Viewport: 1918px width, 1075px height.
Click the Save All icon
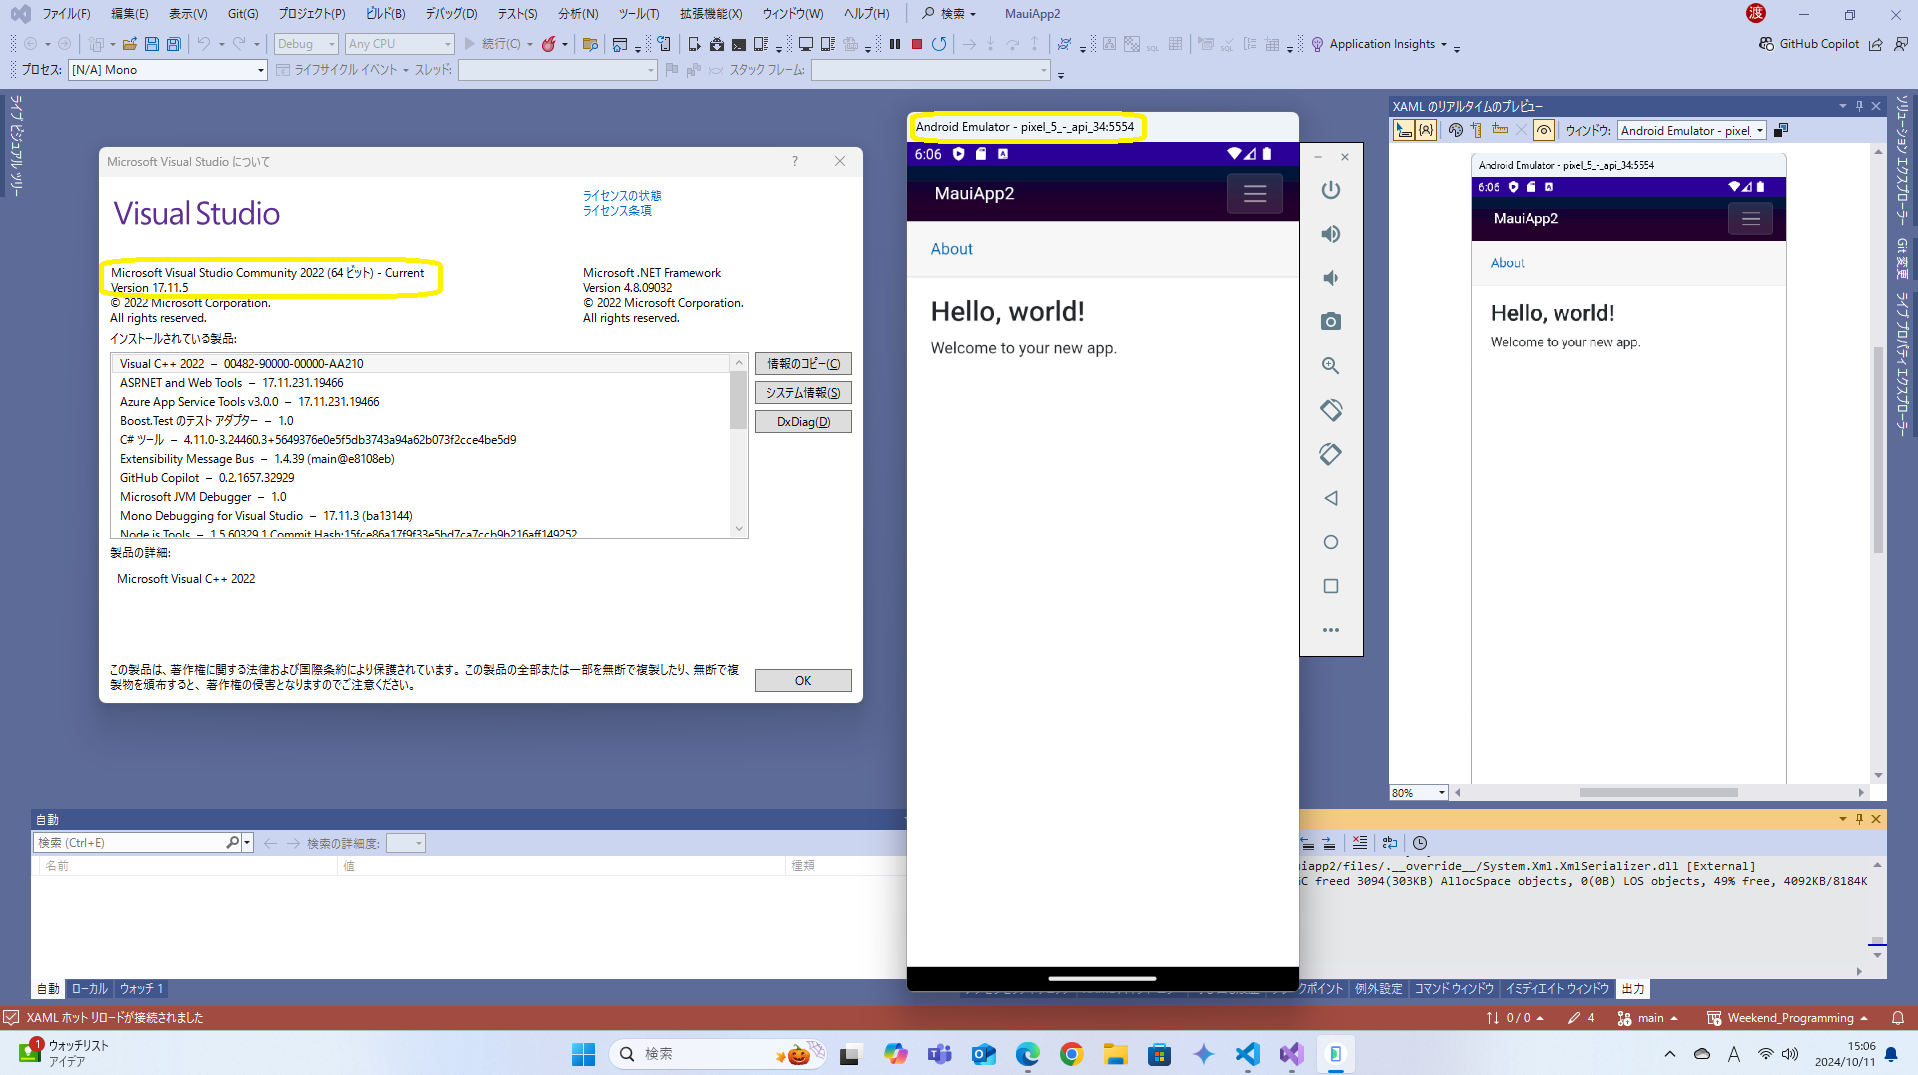click(174, 44)
